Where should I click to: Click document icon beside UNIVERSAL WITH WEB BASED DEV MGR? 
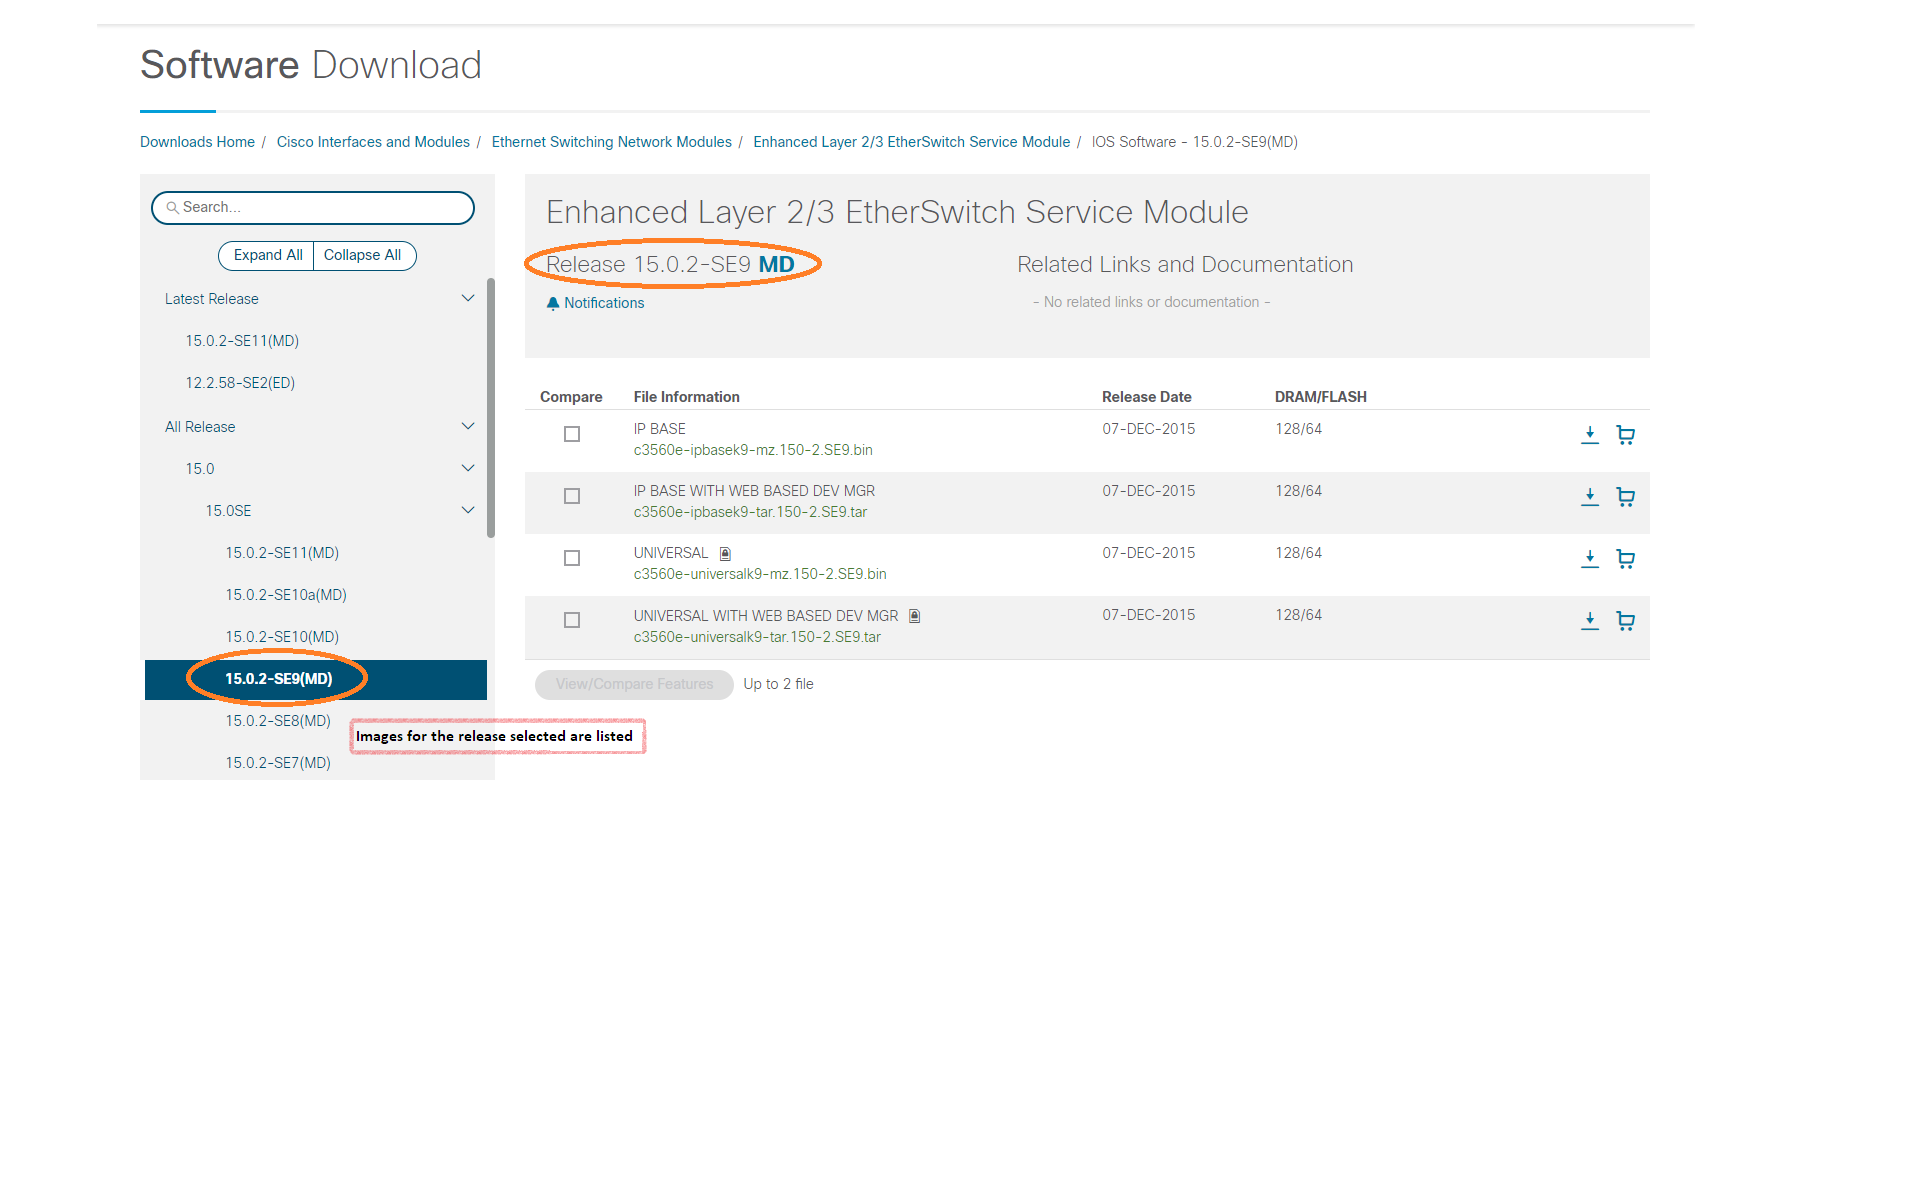tap(914, 616)
